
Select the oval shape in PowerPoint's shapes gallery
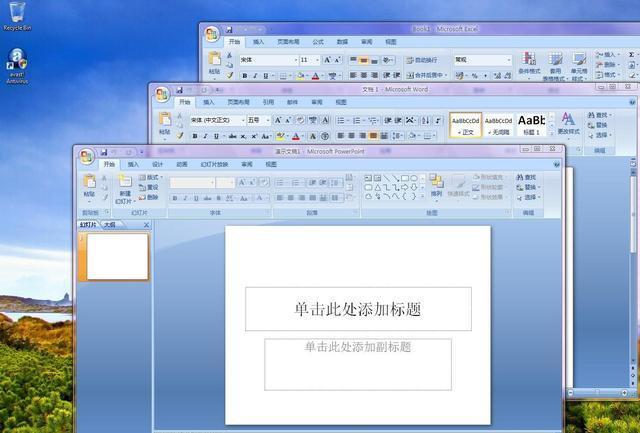pos(414,178)
